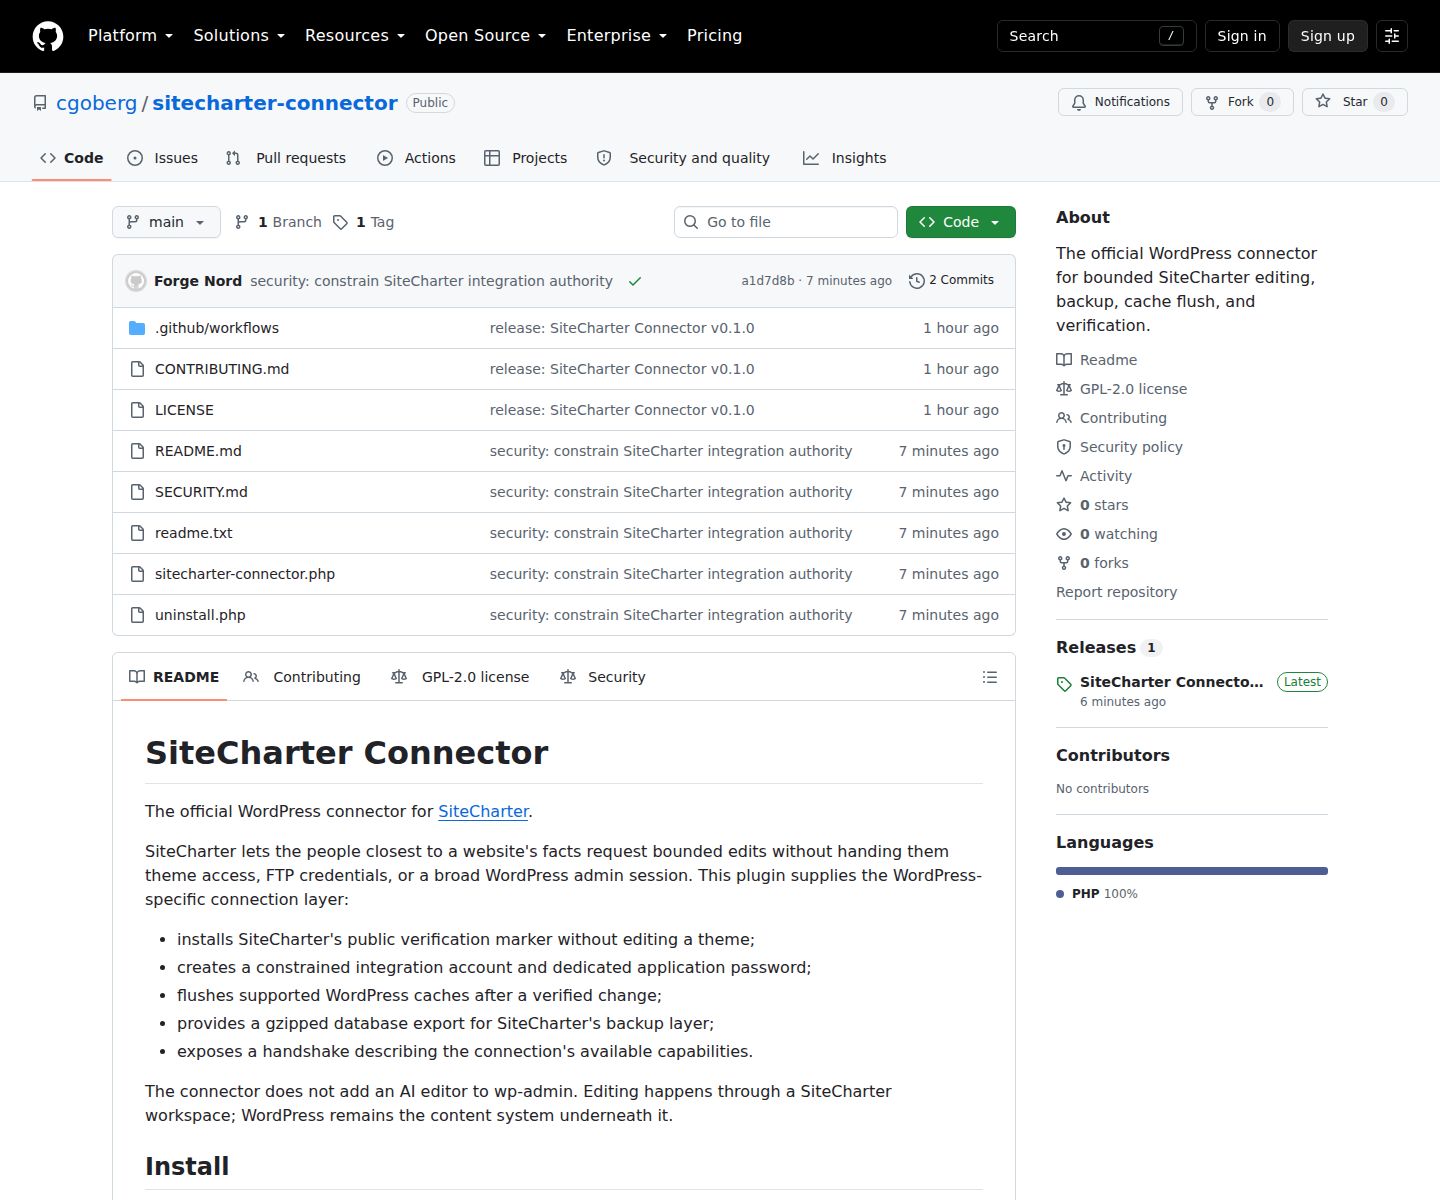
Task: Expand the Open Source menu
Action: point(485,36)
